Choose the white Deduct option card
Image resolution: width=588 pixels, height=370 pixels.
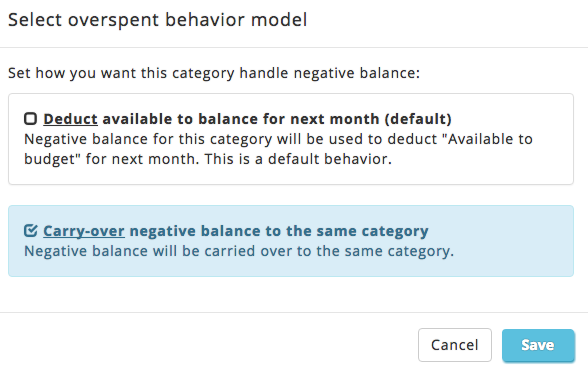(x=291, y=139)
